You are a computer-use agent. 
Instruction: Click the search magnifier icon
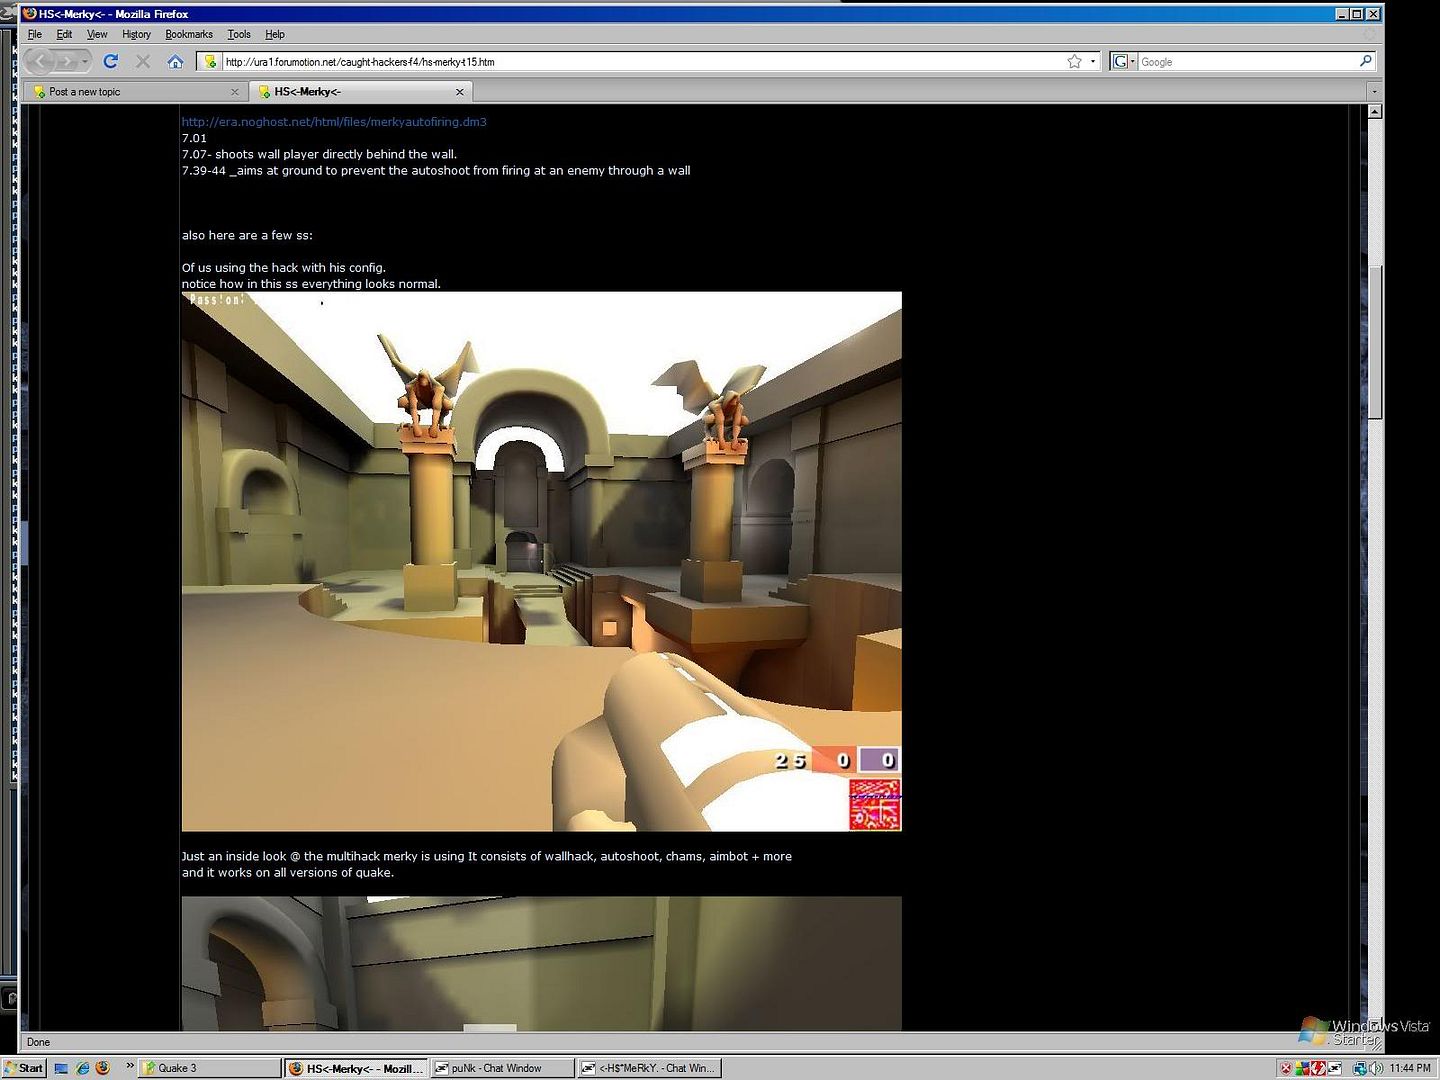tap(1366, 62)
